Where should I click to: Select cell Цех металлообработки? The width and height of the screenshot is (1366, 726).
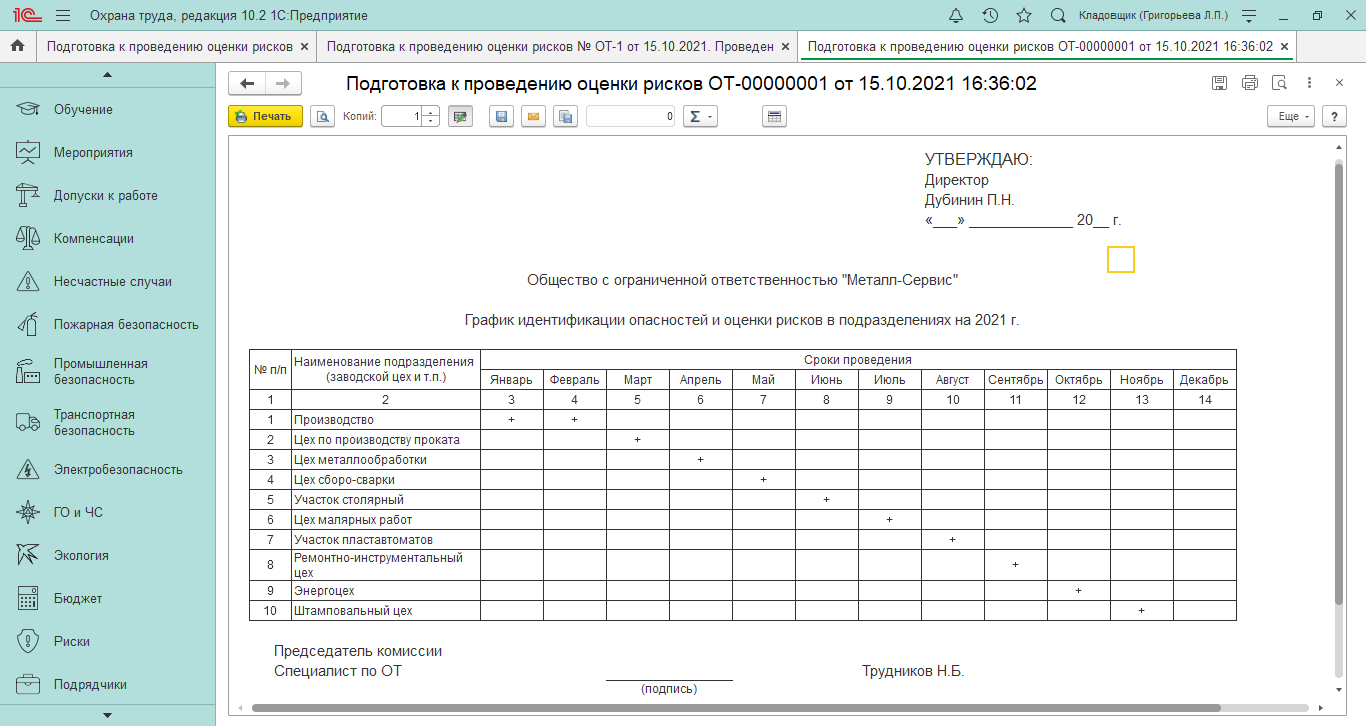pos(386,460)
